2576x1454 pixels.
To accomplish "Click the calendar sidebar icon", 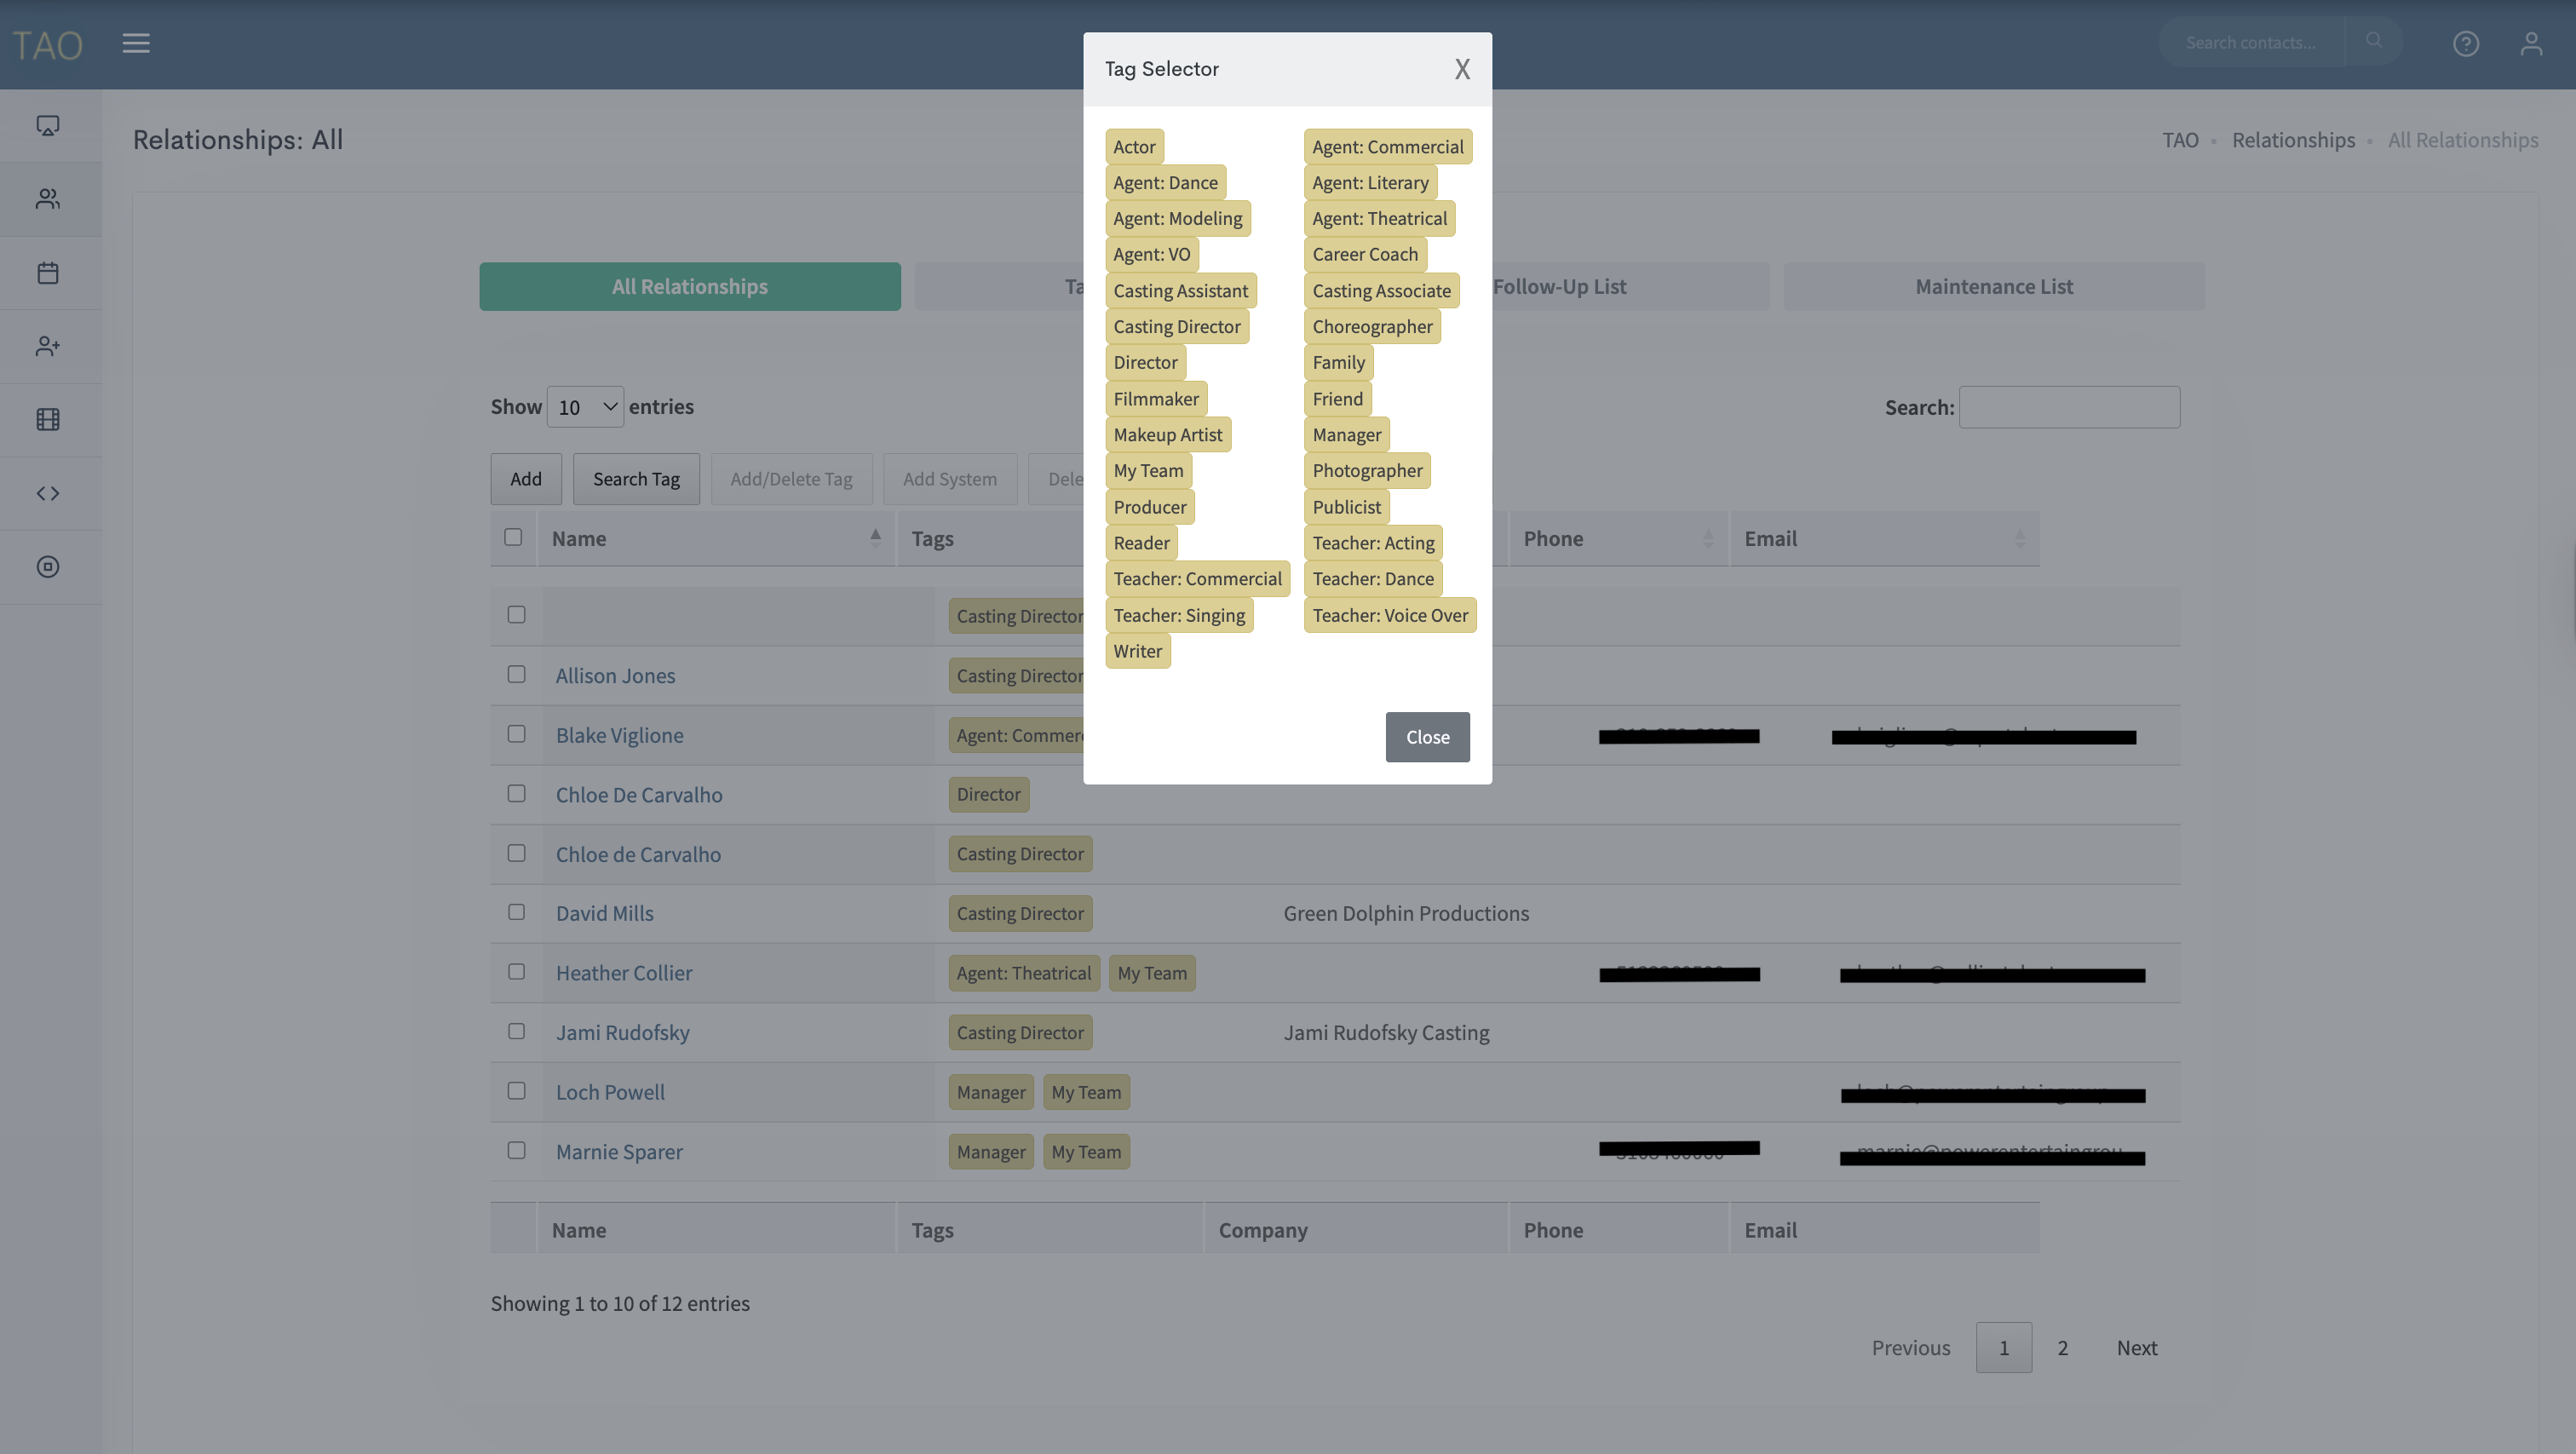I will 48,273.
